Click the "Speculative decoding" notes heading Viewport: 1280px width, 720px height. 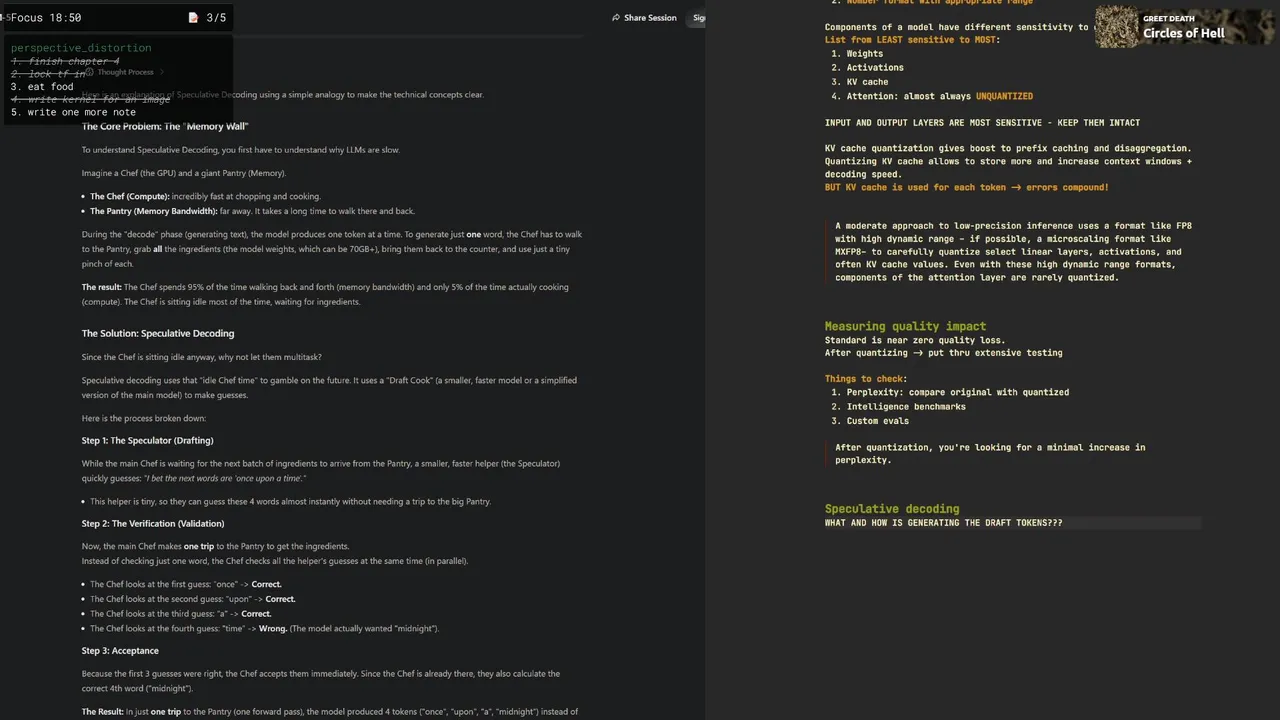pyautogui.click(x=891, y=509)
